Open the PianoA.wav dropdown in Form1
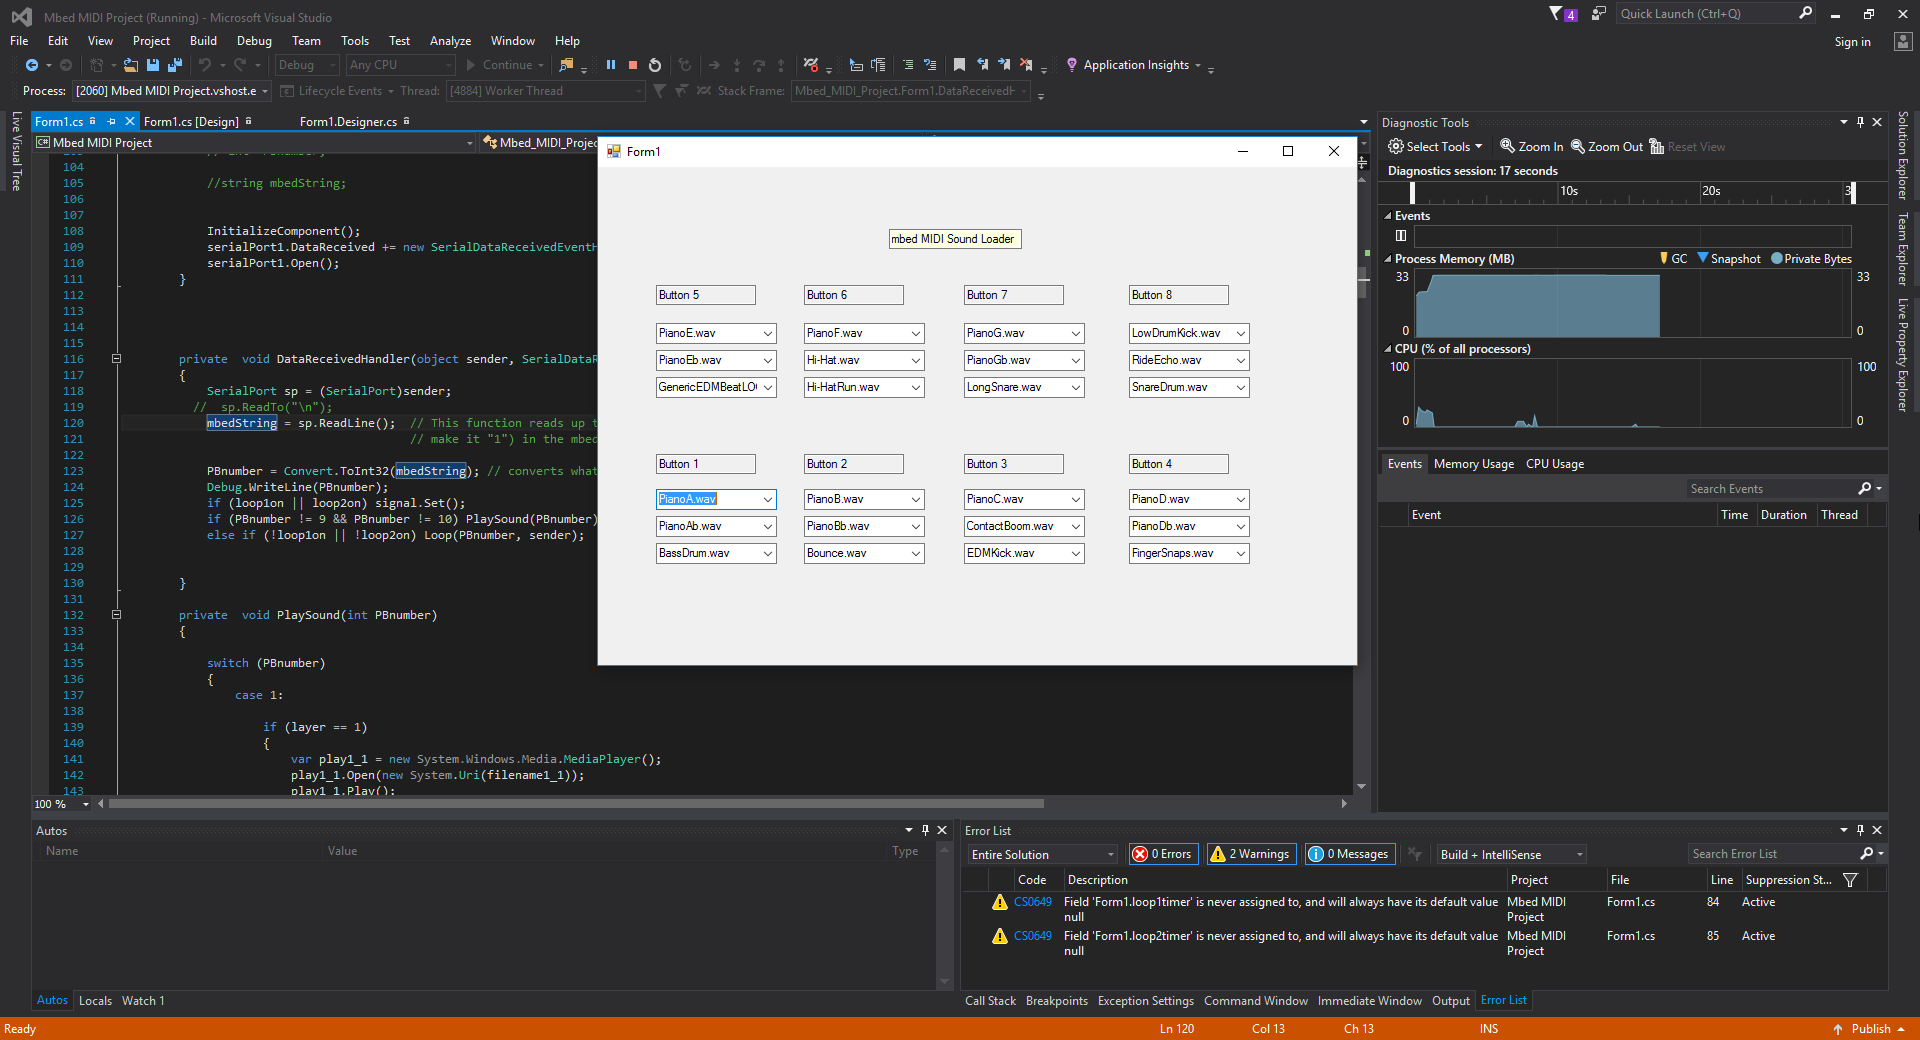Screen dimensions: 1920x1040 point(768,499)
